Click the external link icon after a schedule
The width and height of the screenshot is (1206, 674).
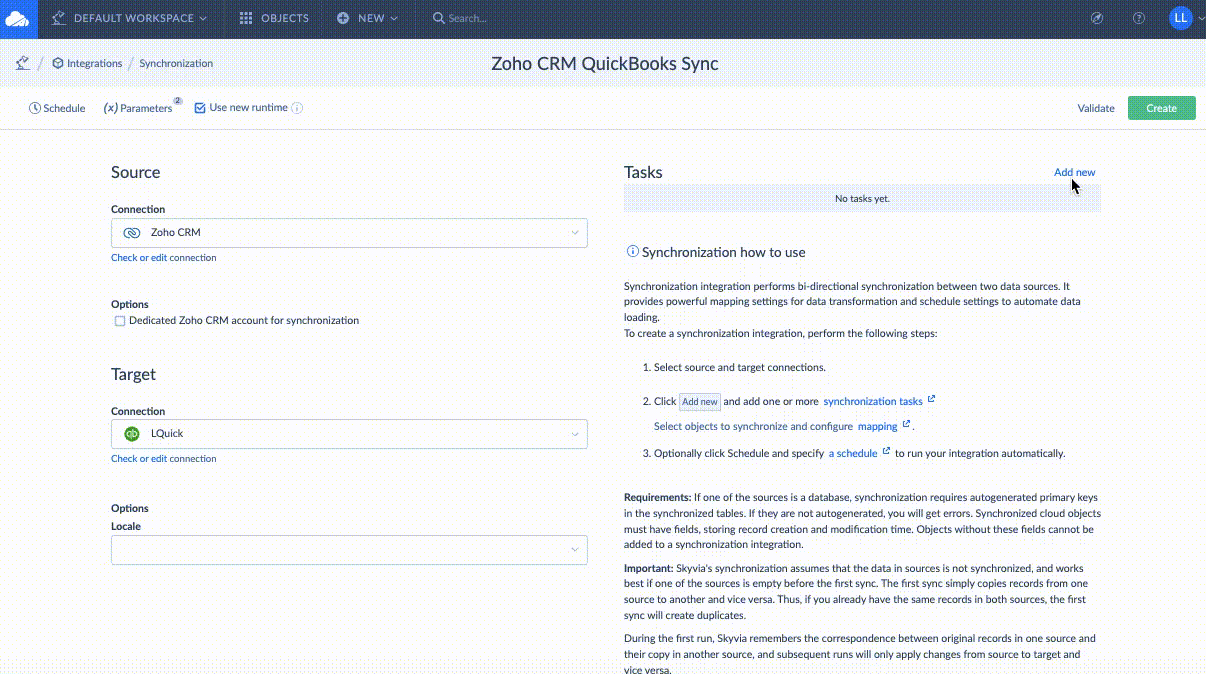[x=886, y=451]
